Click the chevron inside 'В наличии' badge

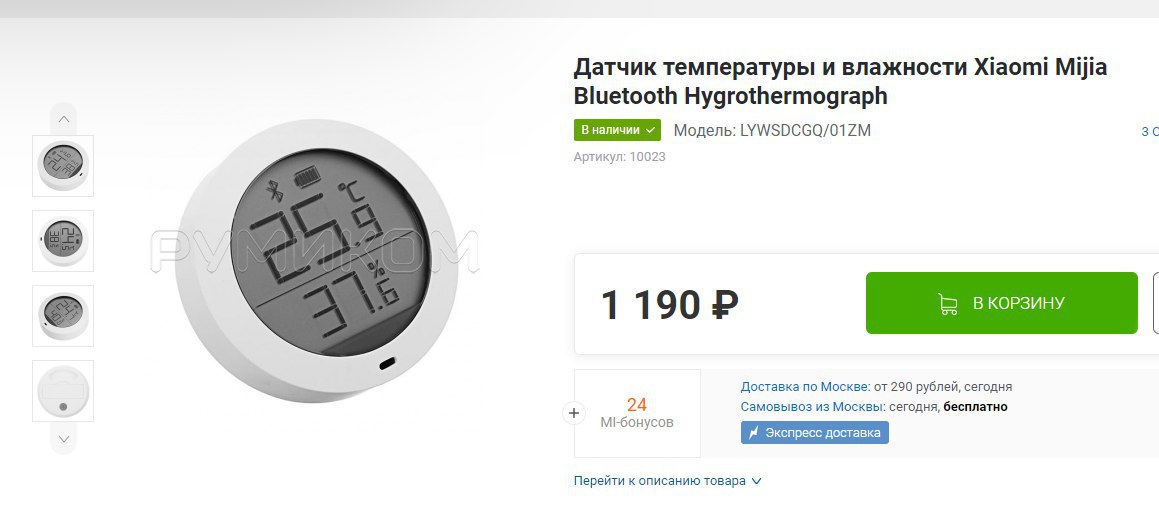650,130
